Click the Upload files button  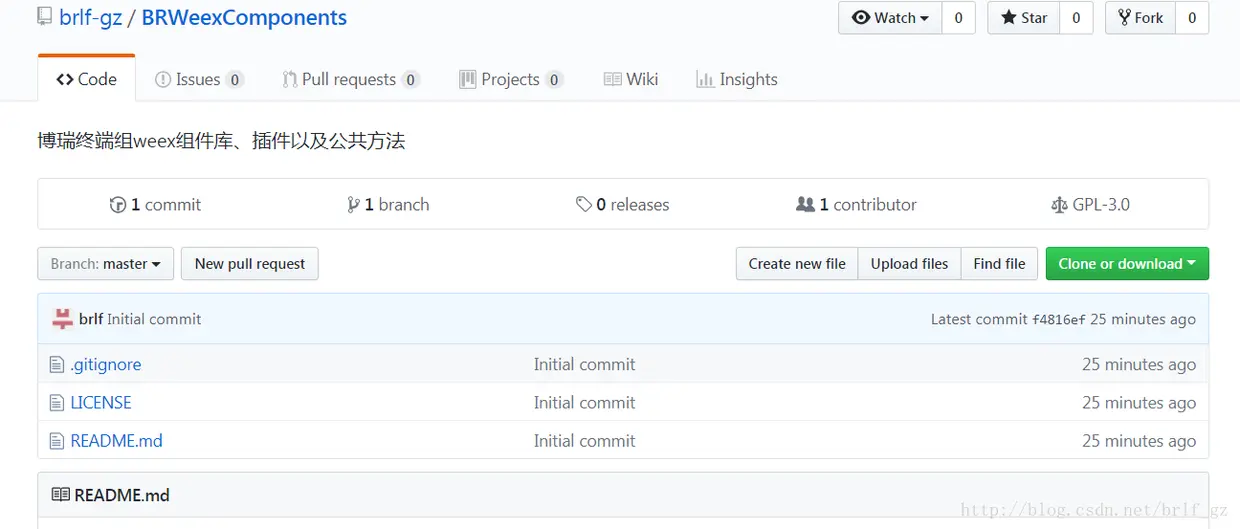[x=909, y=264]
